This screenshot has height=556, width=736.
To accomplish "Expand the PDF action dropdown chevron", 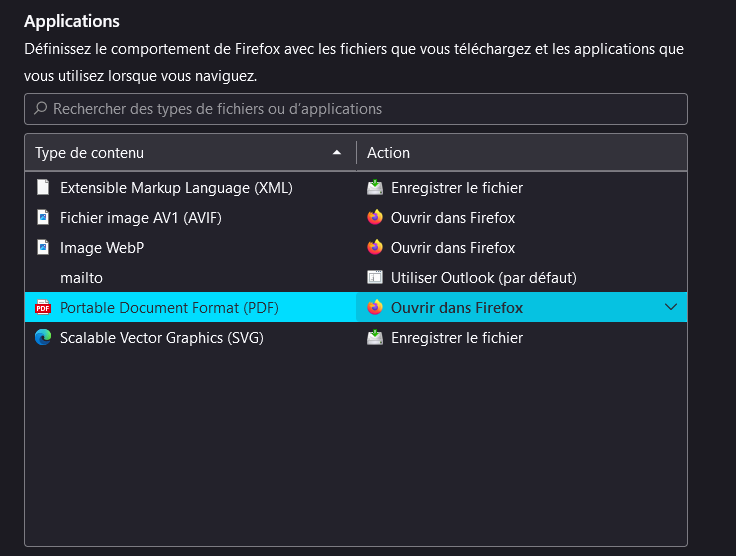I will (x=671, y=307).
